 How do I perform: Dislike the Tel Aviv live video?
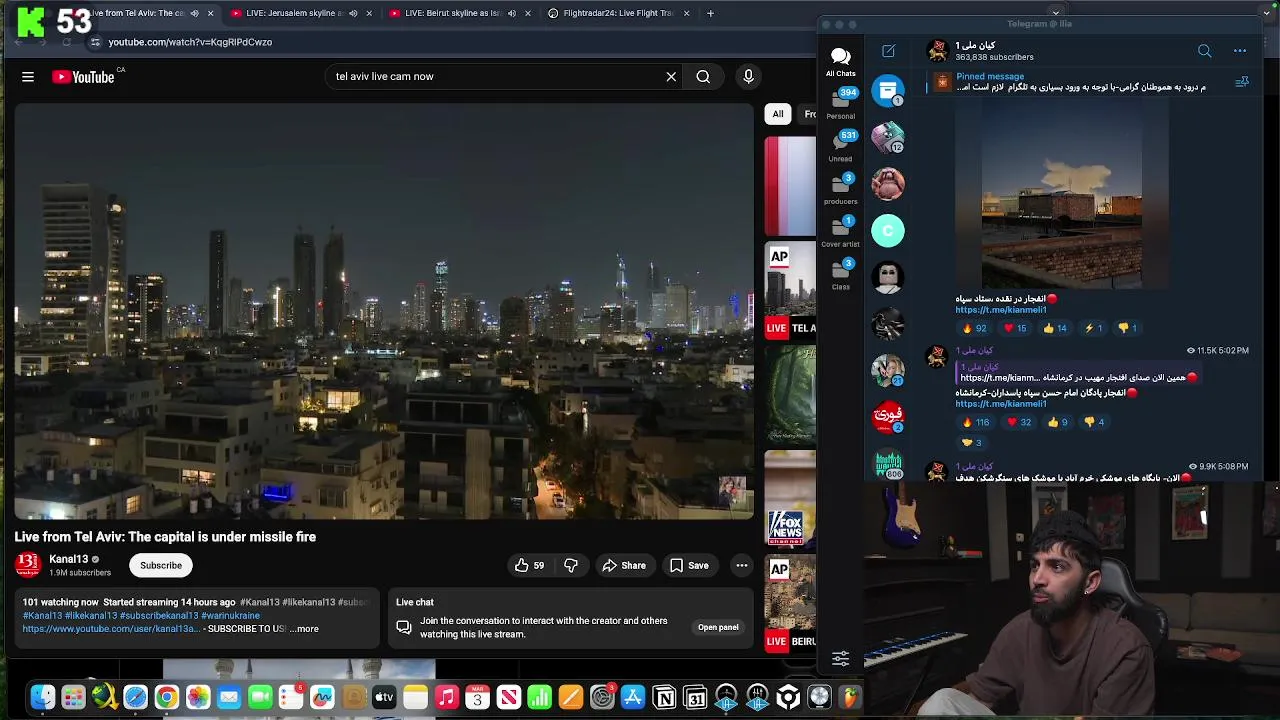tap(571, 566)
